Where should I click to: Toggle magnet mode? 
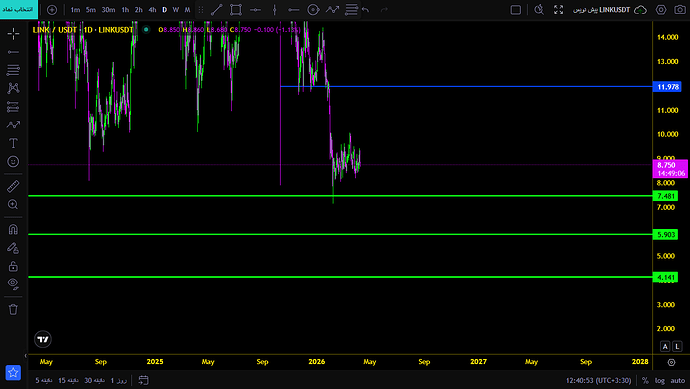coord(13,229)
